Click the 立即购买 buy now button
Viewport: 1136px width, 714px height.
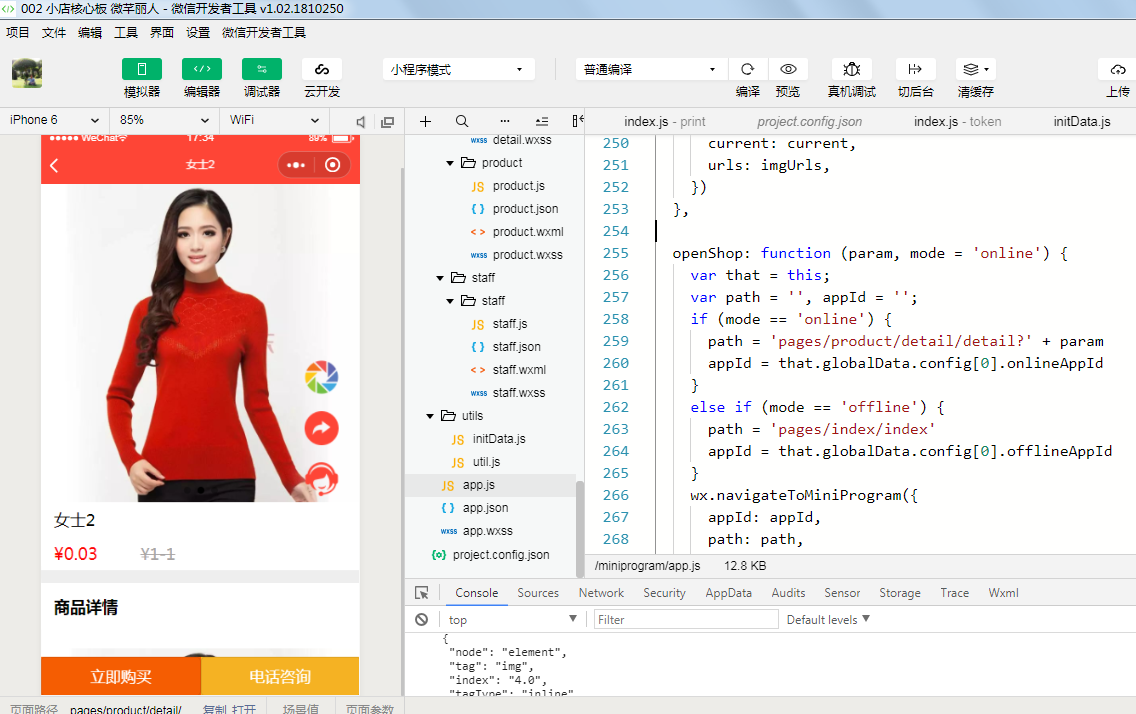(121, 677)
